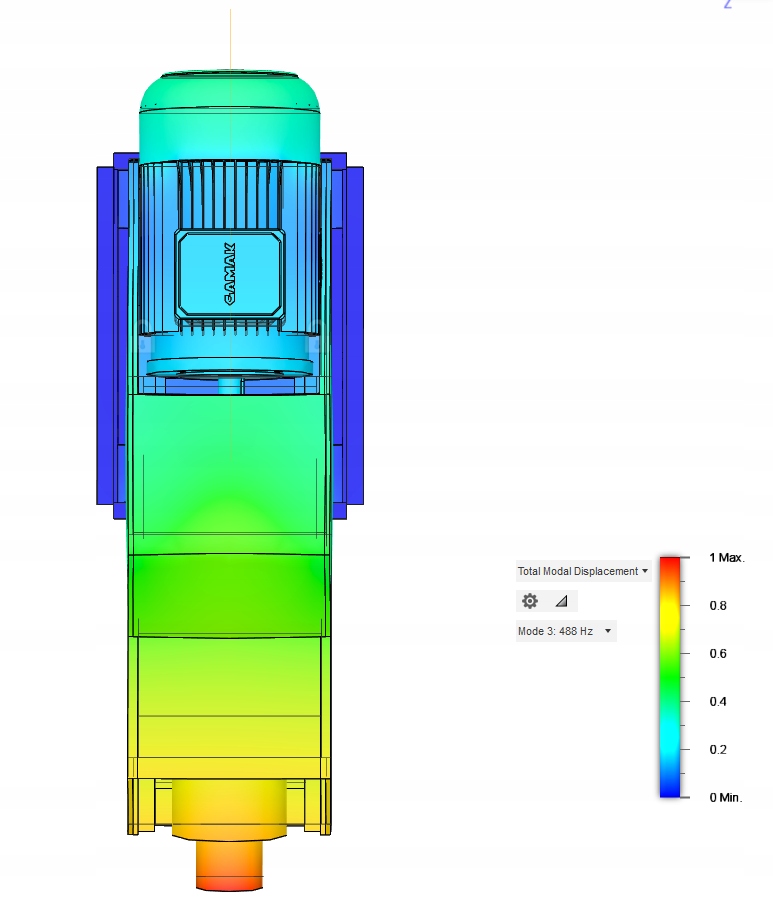This screenshot has width=773, height=899.
Task: Click the legend min/max triangle icon
Action: [x=561, y=601]
